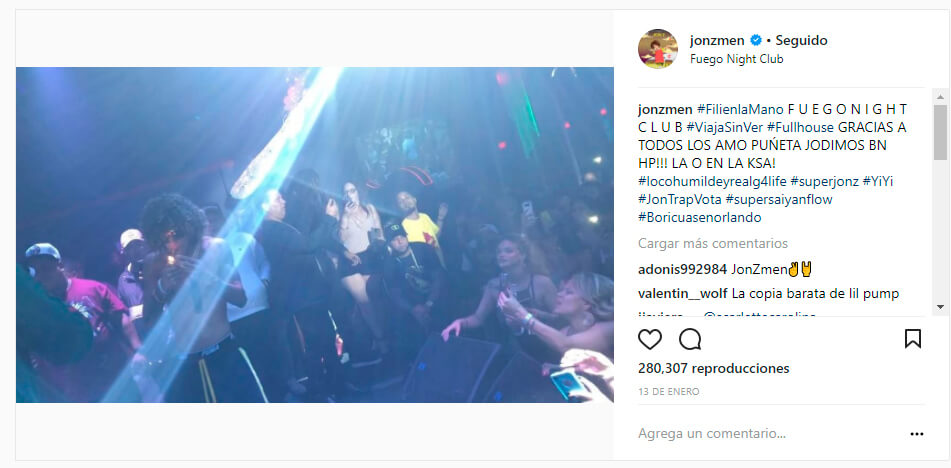
Task: Open hashtag #Boricuasenorlando
Action: coord(699,217)
